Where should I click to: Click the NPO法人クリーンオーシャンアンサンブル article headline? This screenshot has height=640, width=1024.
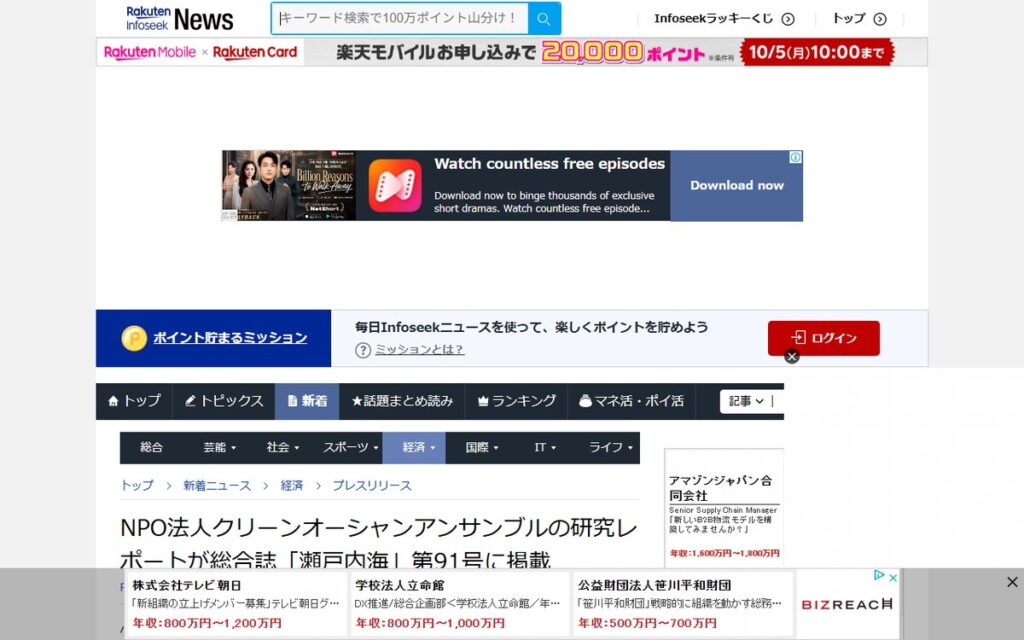coord(379,542)
